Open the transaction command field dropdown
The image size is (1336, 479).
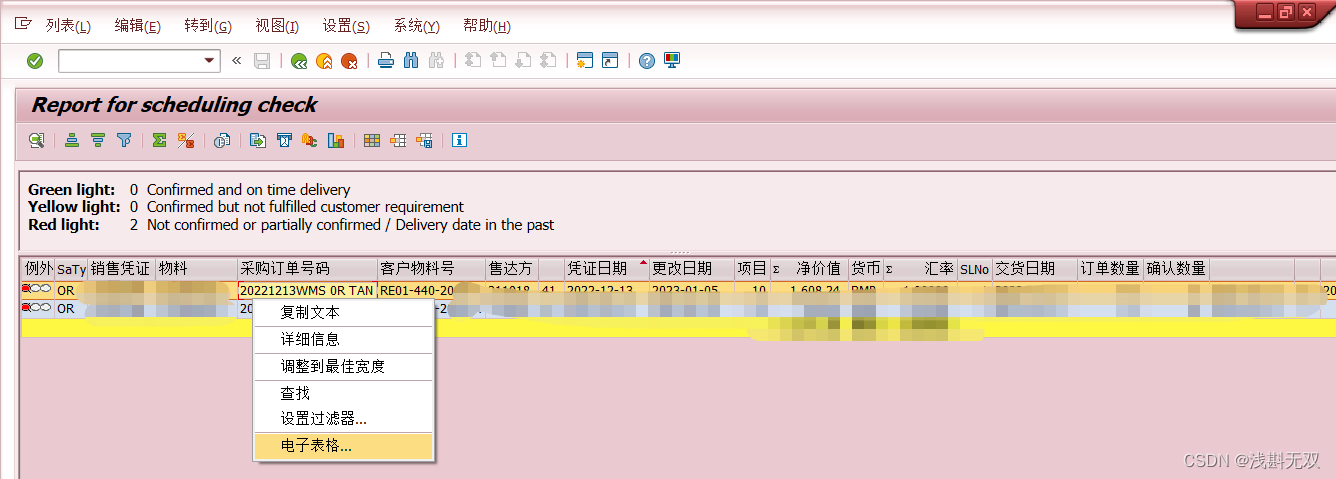pyautogui.click(x=210, y=61)
